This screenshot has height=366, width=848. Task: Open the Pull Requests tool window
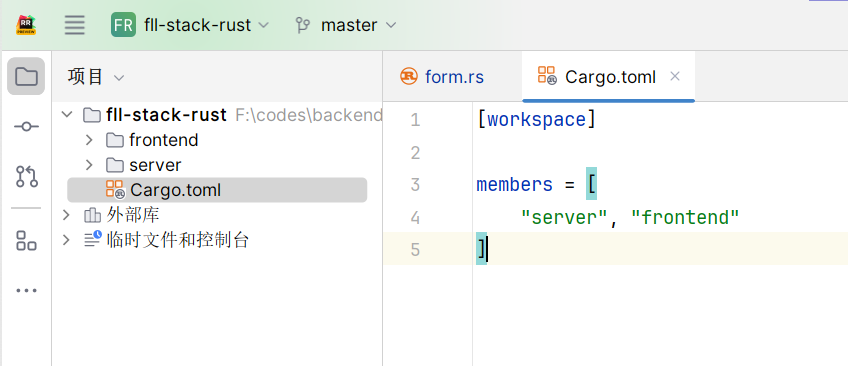pyautogui.click(x=26, y=176)
